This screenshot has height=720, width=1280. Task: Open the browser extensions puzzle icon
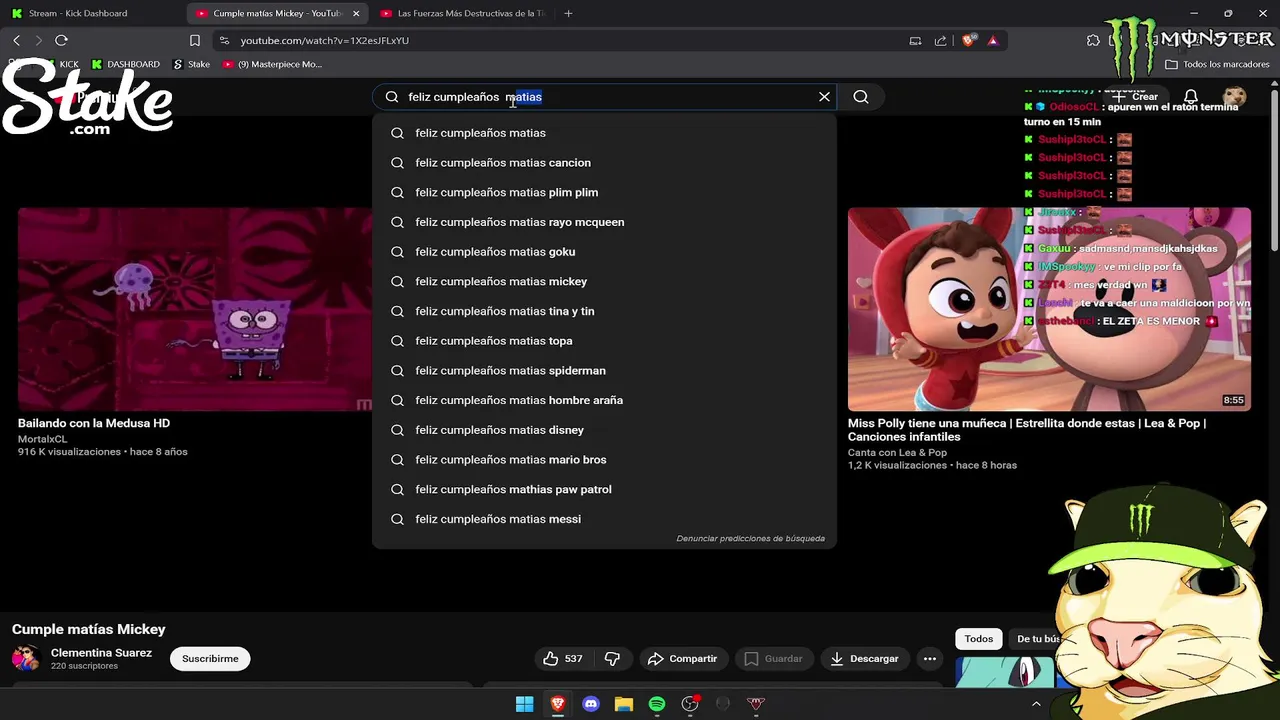(1093, 41)
